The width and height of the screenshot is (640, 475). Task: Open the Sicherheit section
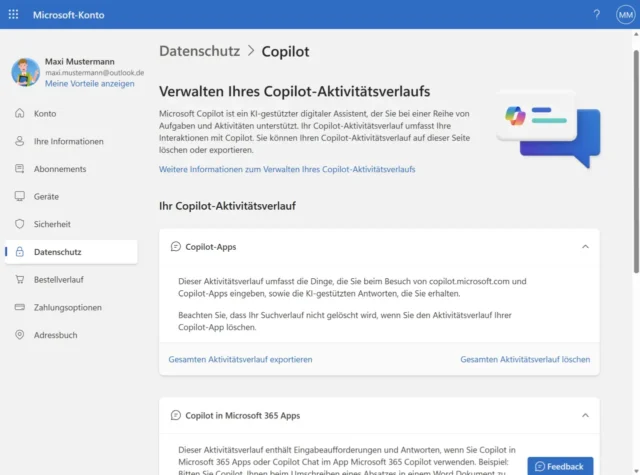click(x=71, y=224)
